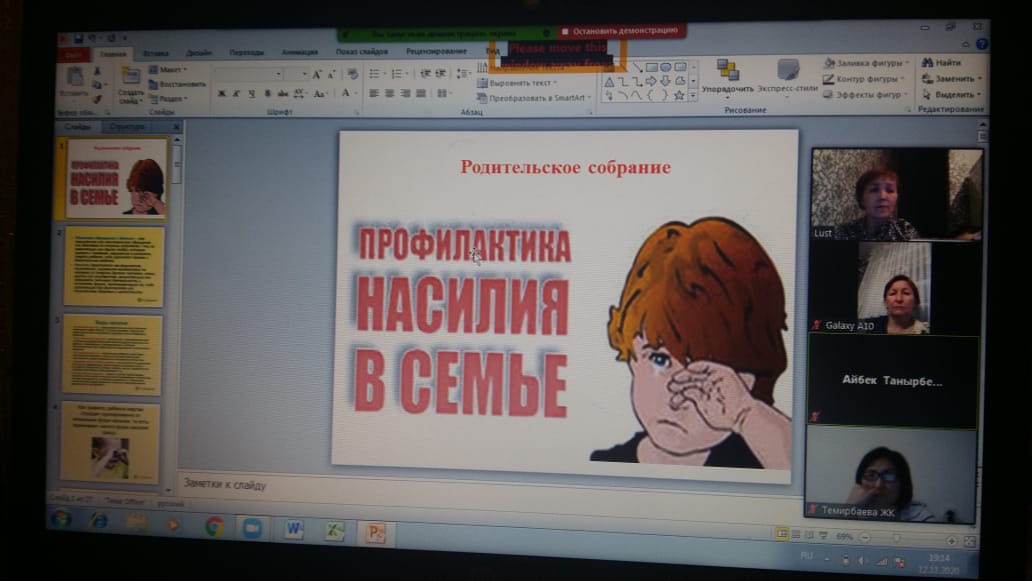The width and height of the screenshot is (1032, 581).
Task: Increase font size with the large A icon
Action: (x=317, y=74)
